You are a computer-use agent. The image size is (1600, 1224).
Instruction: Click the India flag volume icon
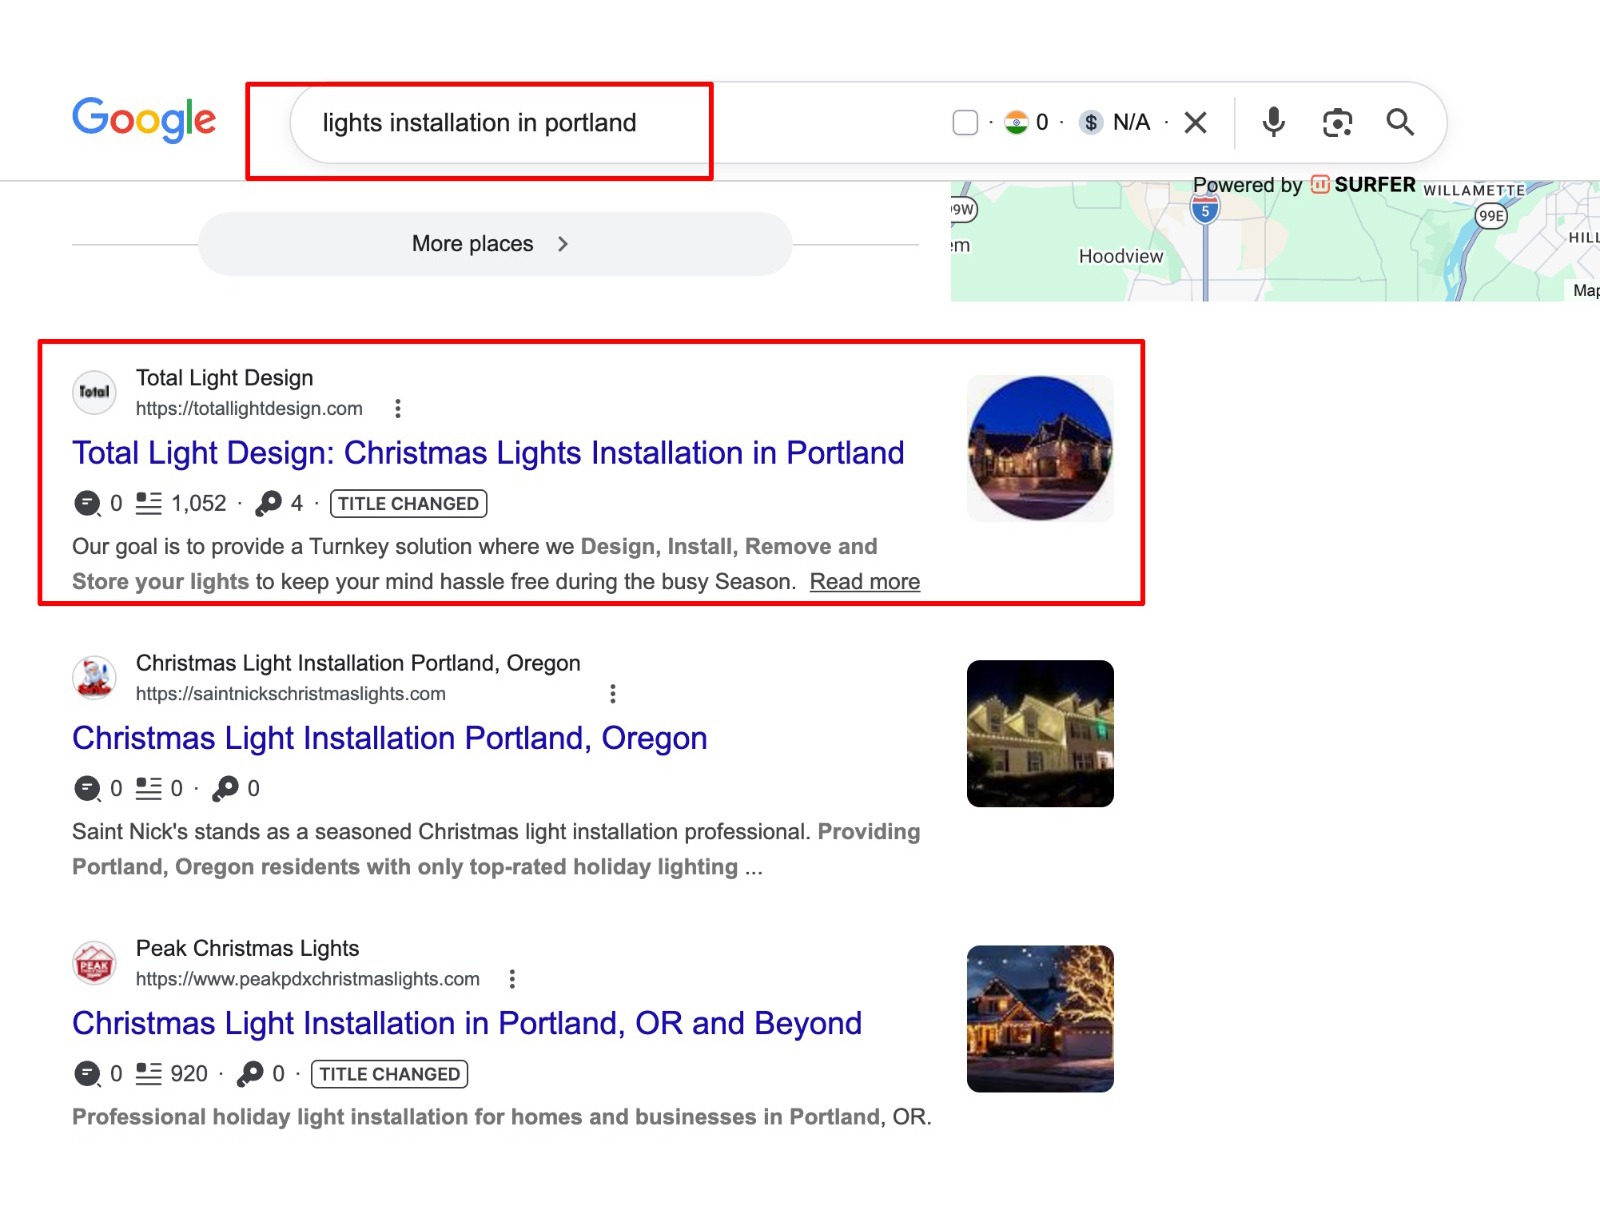[x=1016, y=122]
